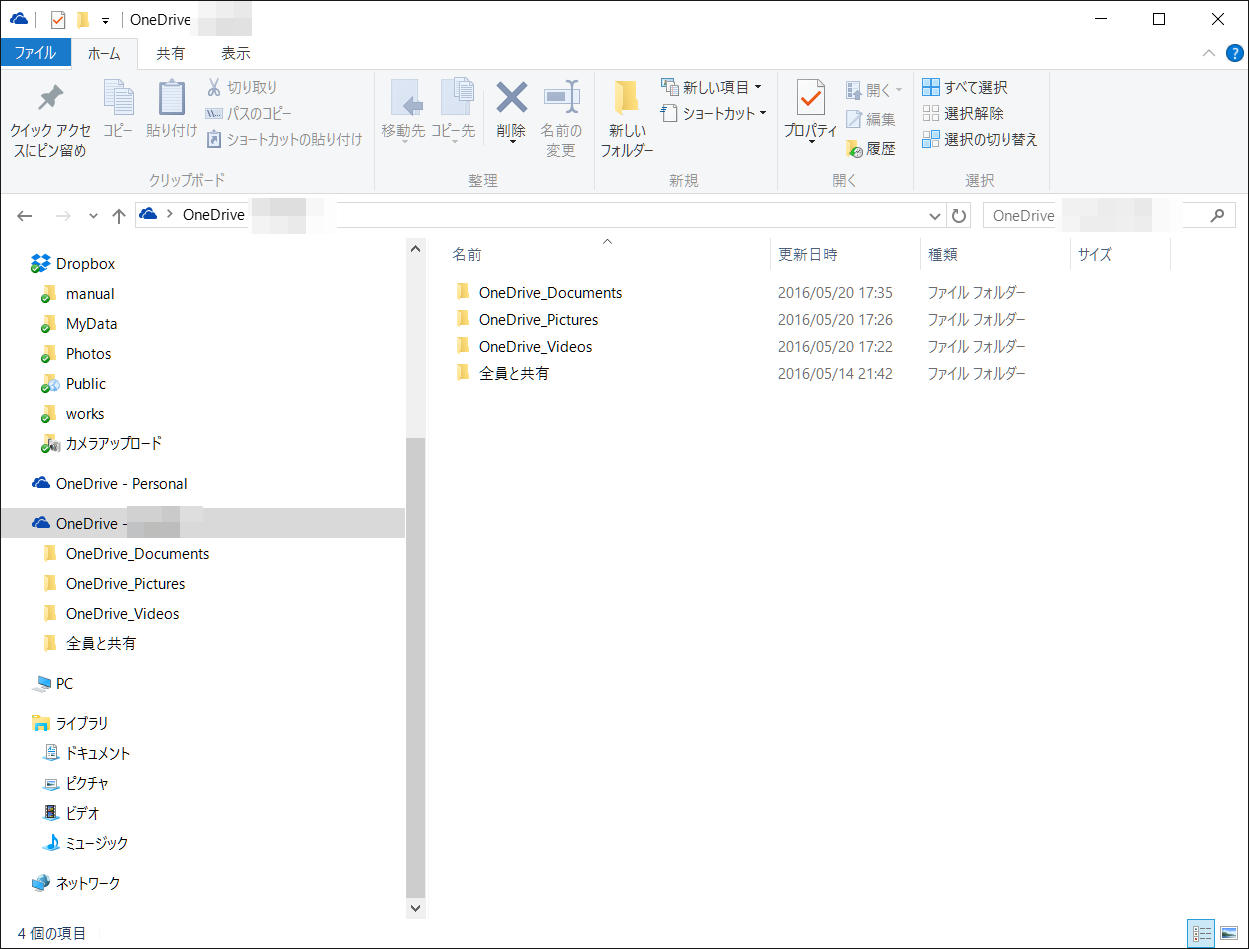Click Invert selection (選択の切り替え)
Viewport: 1249px width, 949px height.
click(980, 140)
